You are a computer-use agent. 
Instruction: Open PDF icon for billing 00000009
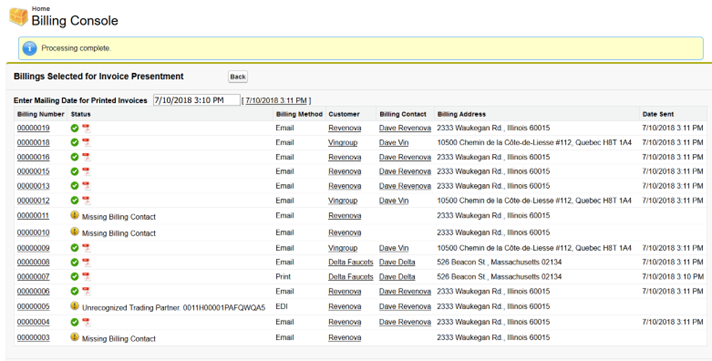(x=86, y=248)
